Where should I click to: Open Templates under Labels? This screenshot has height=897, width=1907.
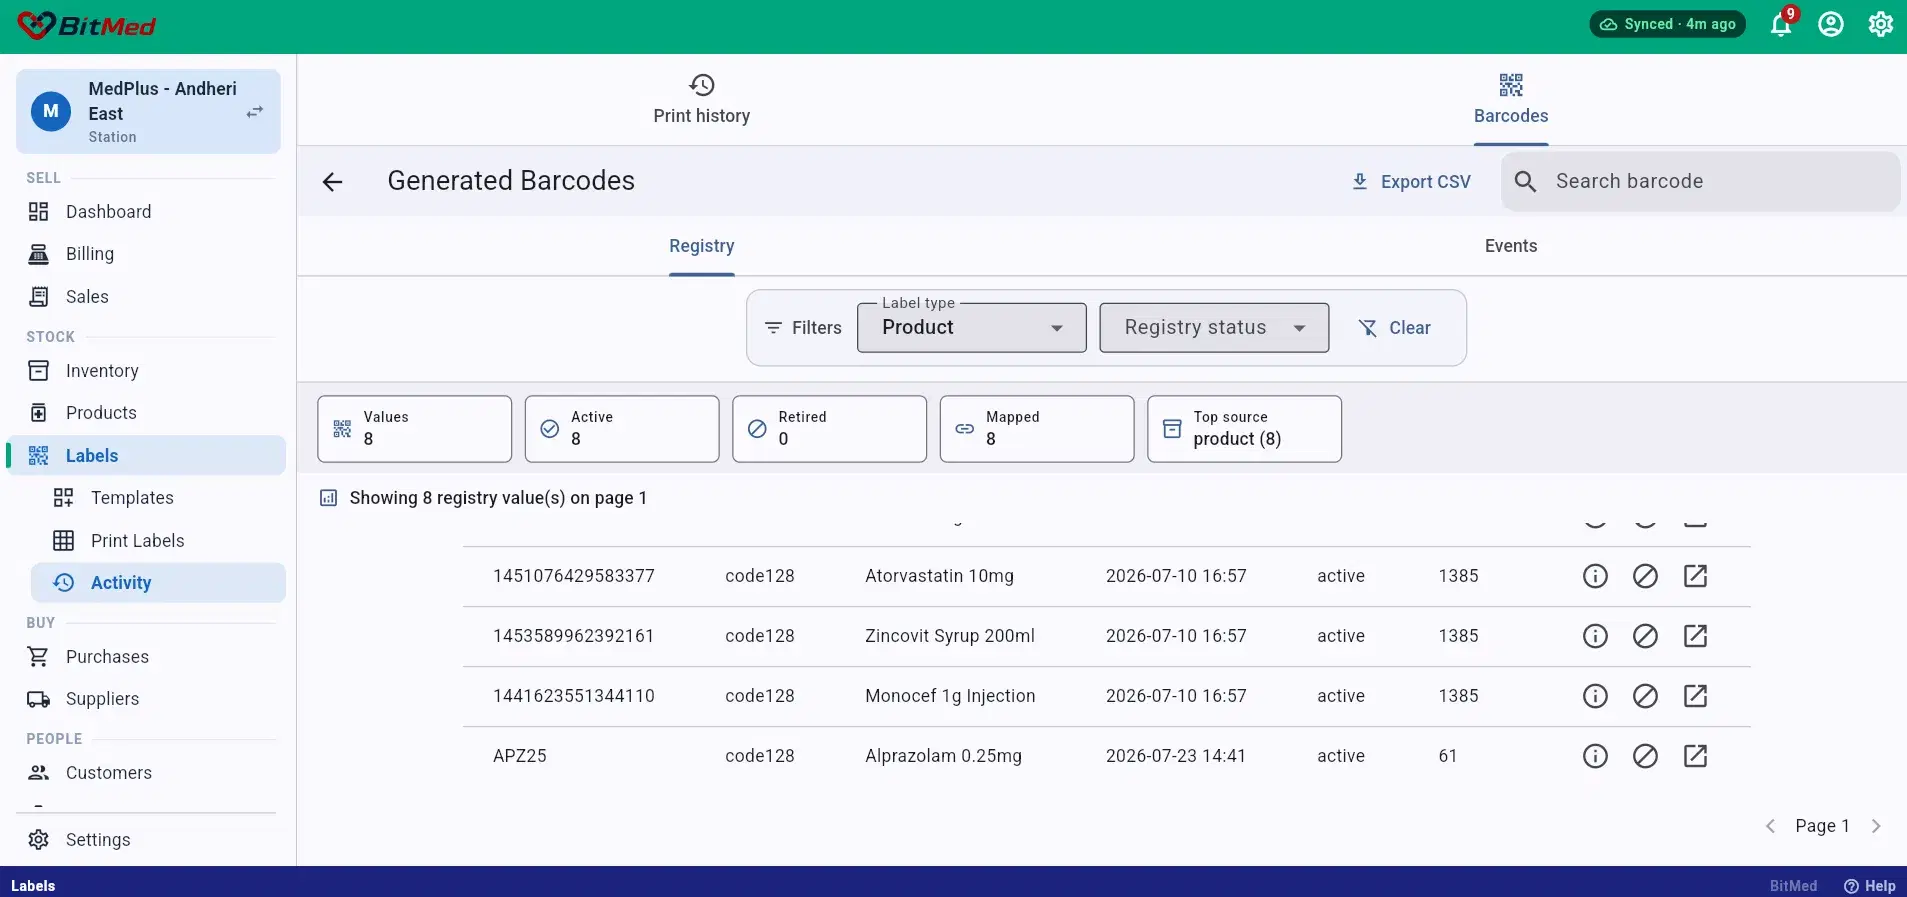pos(160,498)
